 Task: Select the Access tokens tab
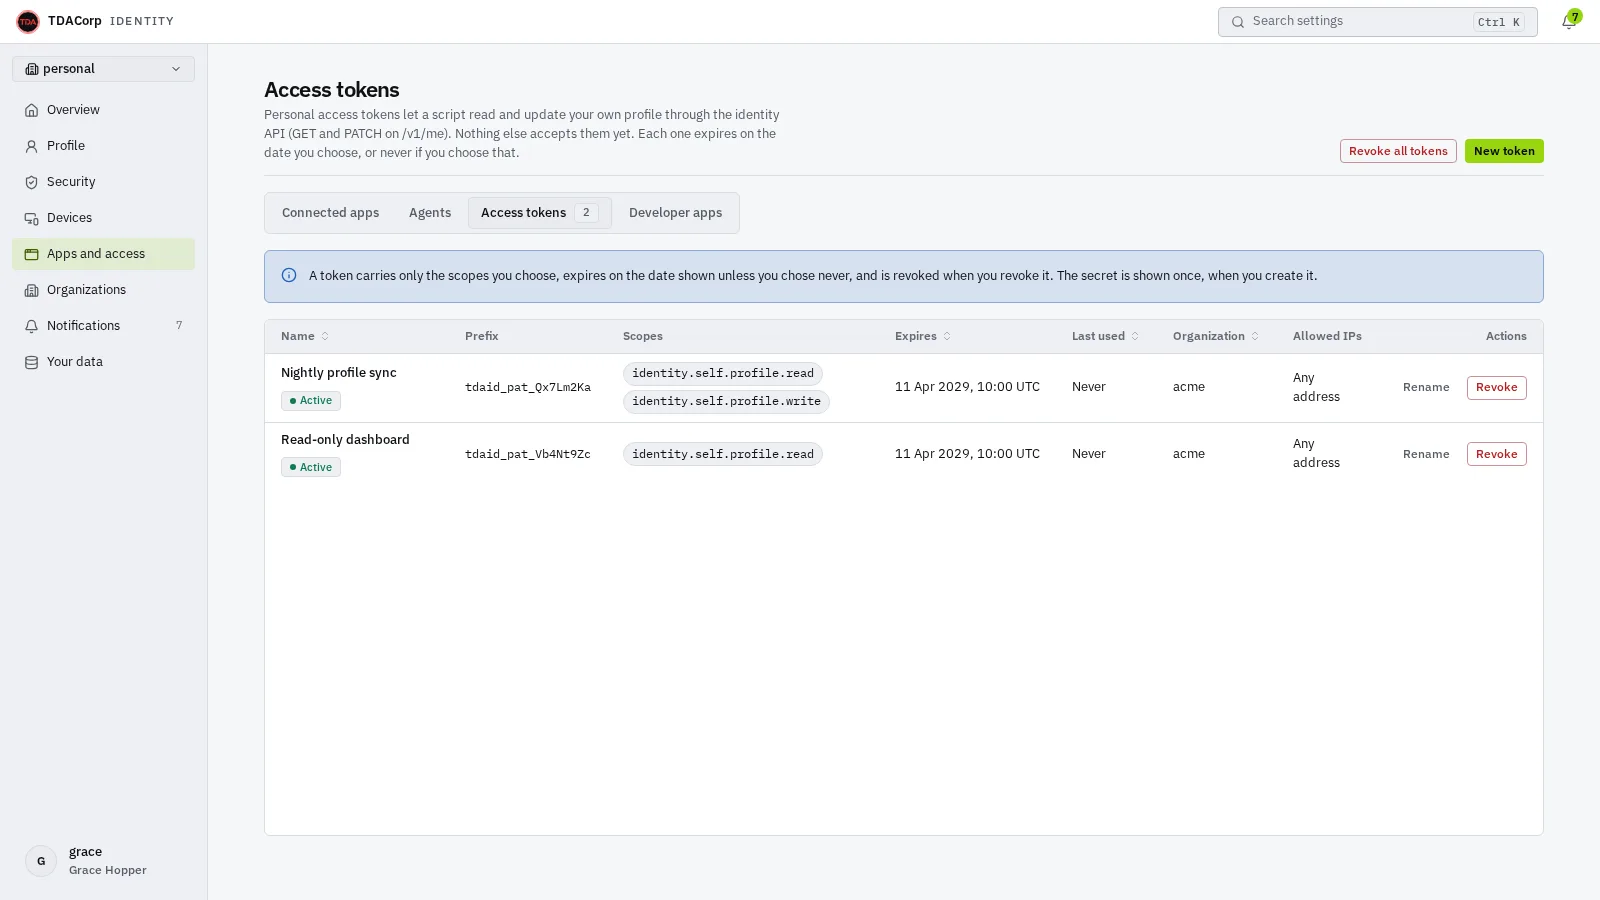click(540, 213)
